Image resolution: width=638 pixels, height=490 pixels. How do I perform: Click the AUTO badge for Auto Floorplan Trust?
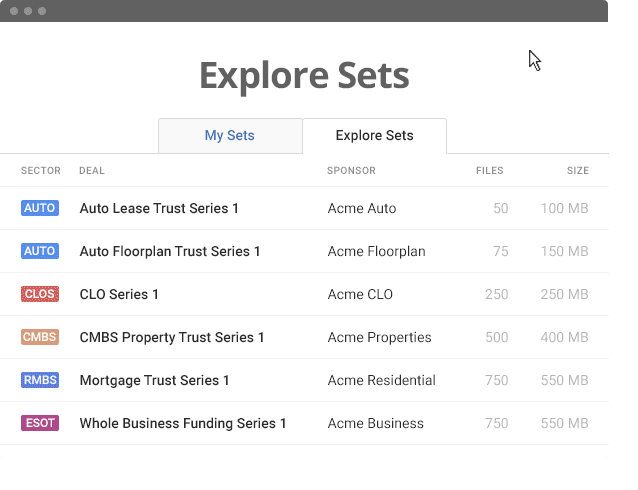[x=40, y=251]
